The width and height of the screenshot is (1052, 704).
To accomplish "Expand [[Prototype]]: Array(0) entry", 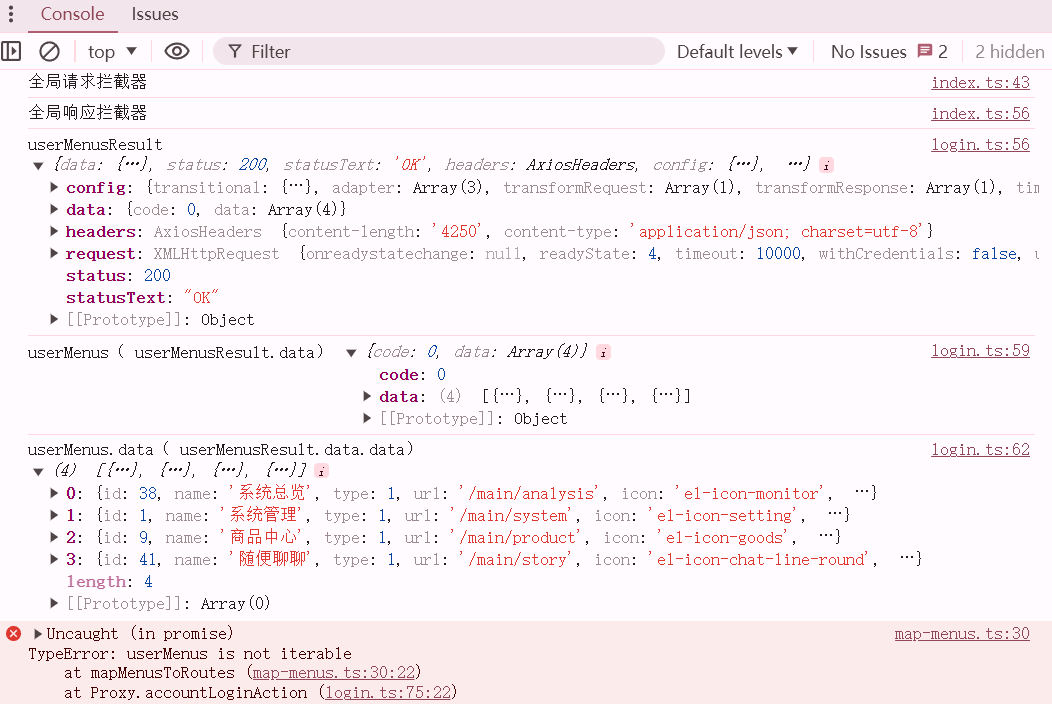I will (54, 603).
